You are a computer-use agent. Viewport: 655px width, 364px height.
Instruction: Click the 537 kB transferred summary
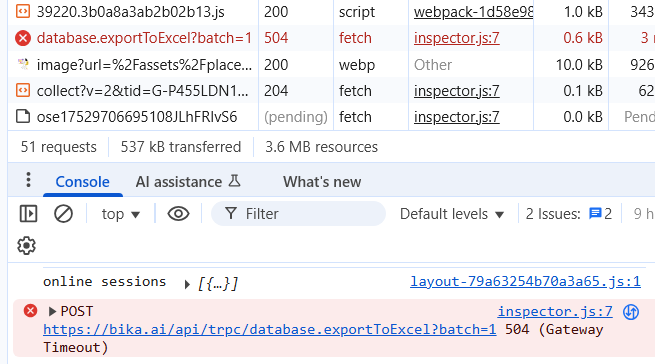(x=181, y=147)
